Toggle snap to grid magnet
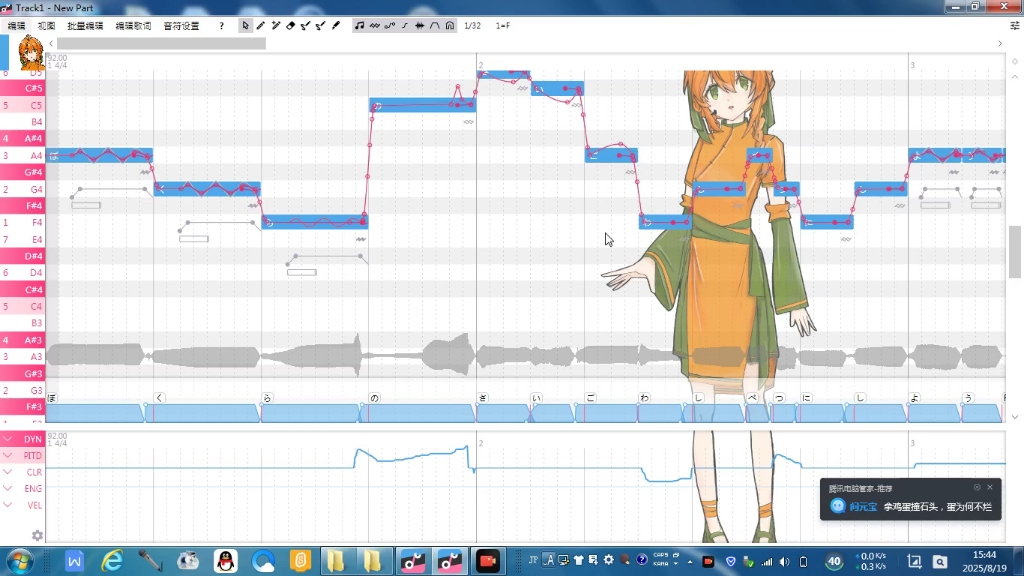 pyautogui.click(x=450, y=25)
